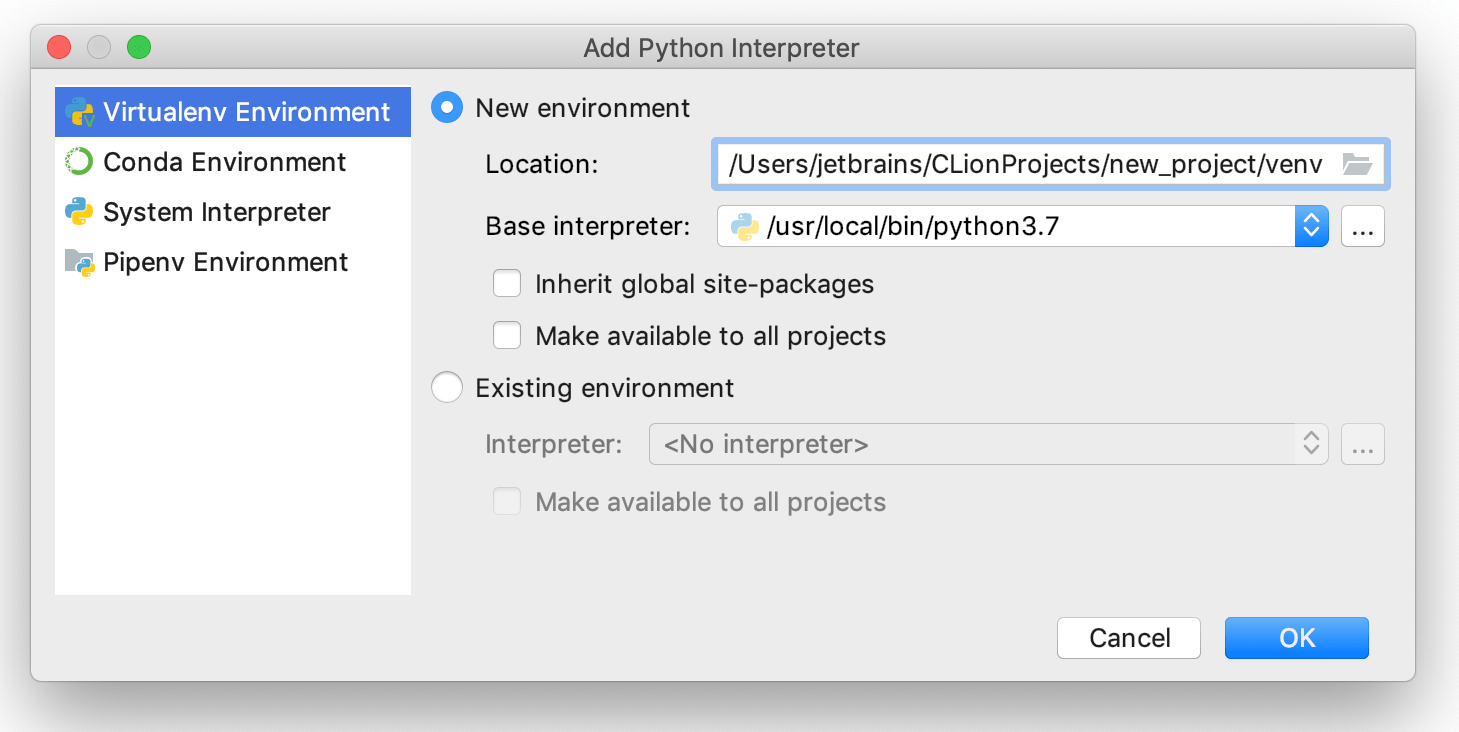This screenshot has width=1459, height=732.
Task: Select the System Interpreter Python icon
Action: 77,212
